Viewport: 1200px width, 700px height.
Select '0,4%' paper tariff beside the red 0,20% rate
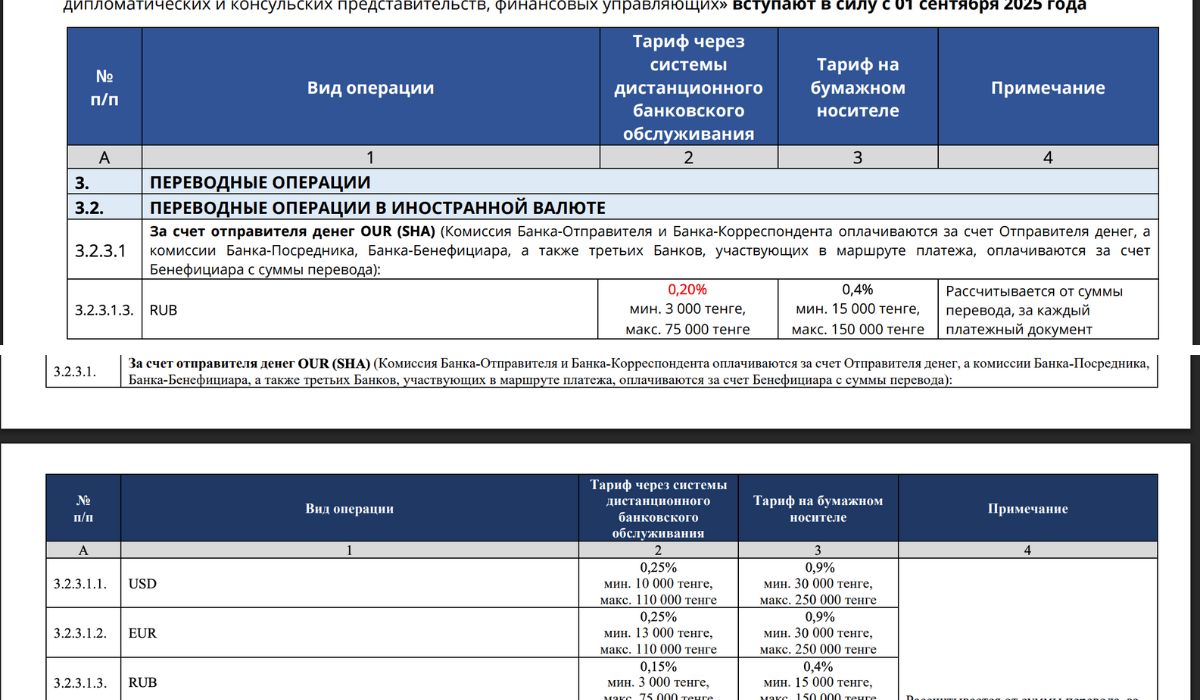click(858, 310)
